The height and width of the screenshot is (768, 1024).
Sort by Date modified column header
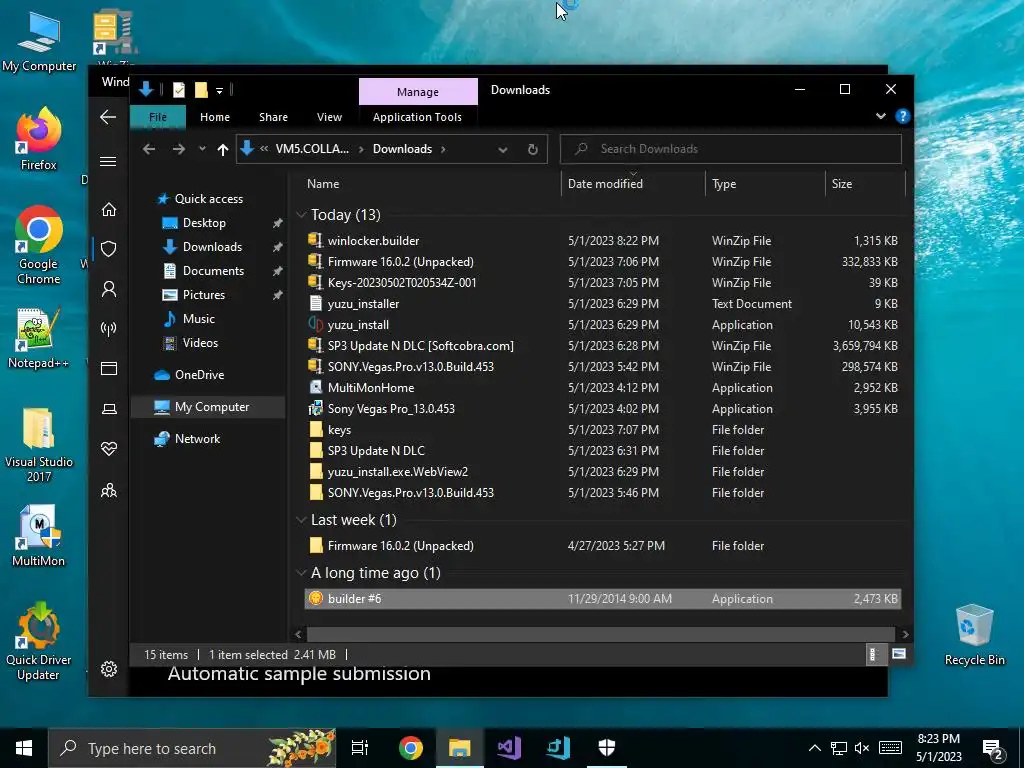tap(633, 184)
